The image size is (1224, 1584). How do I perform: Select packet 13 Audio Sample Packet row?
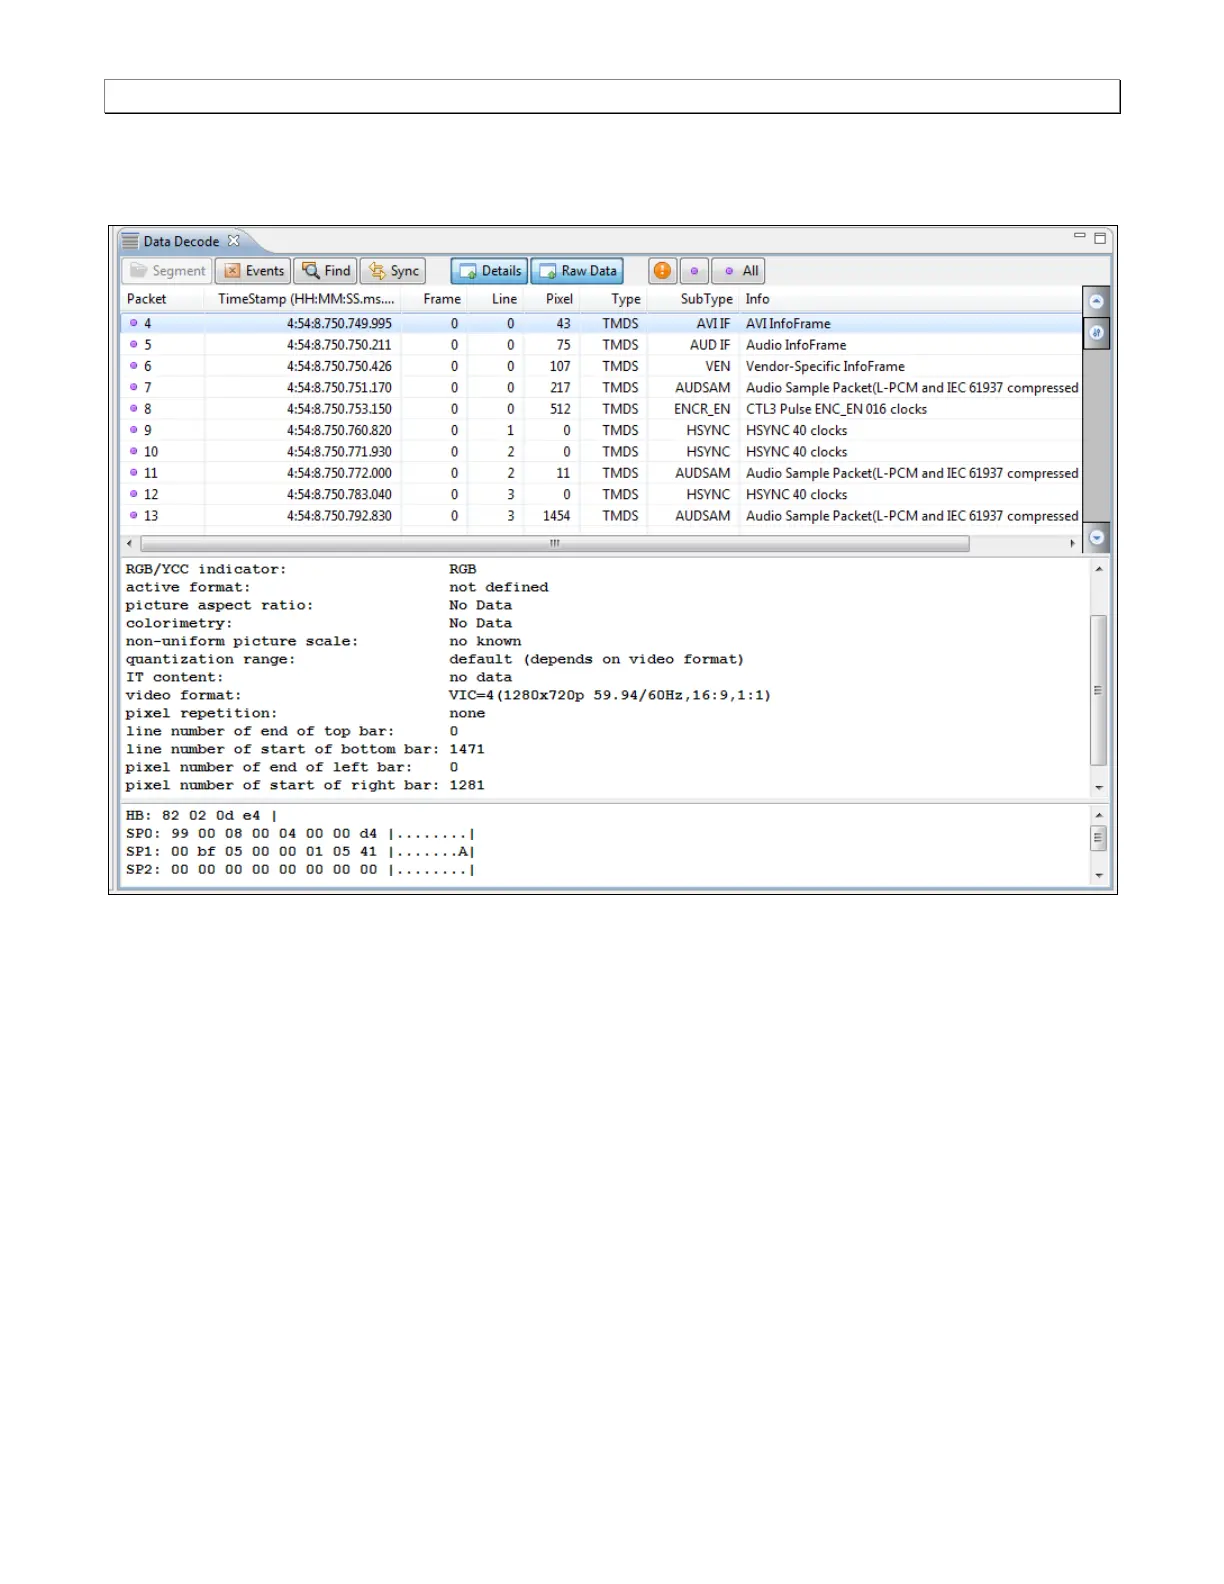[x=601, y=516]
